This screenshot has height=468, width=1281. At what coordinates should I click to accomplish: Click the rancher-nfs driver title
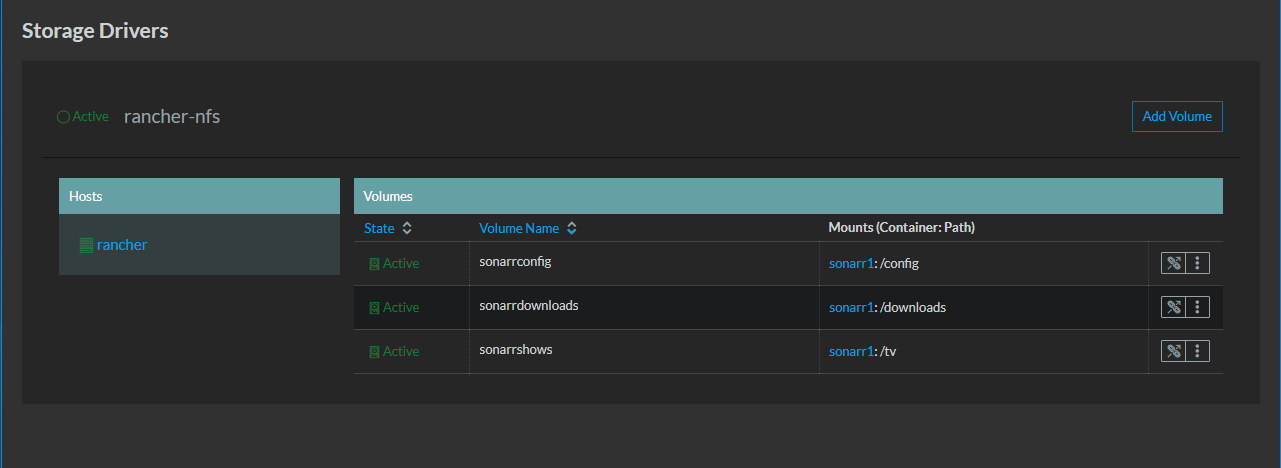point(172,117)
